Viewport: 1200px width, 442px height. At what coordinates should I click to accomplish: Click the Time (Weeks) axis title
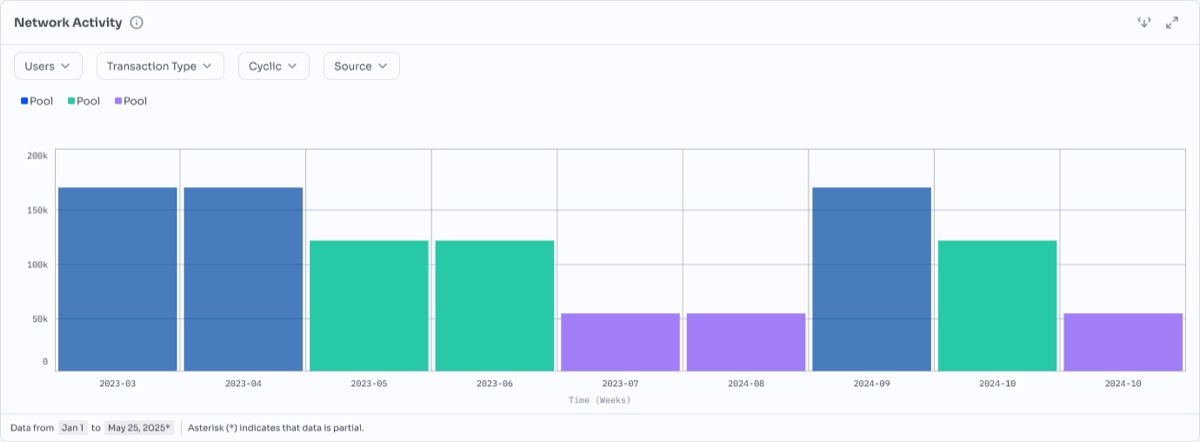tap(600, 400)
